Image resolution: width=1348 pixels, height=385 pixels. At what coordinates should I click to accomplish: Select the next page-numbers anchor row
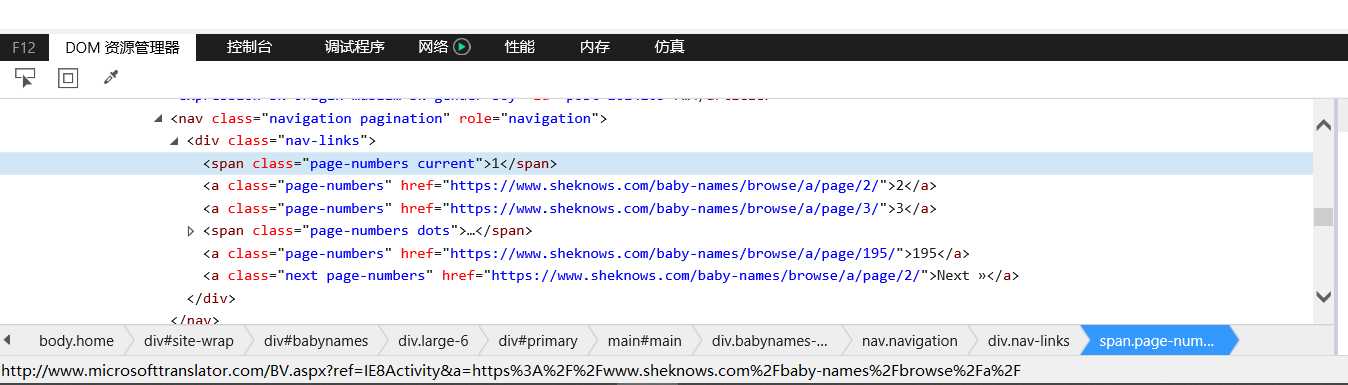pyautogui.click(x=656, y=276)
